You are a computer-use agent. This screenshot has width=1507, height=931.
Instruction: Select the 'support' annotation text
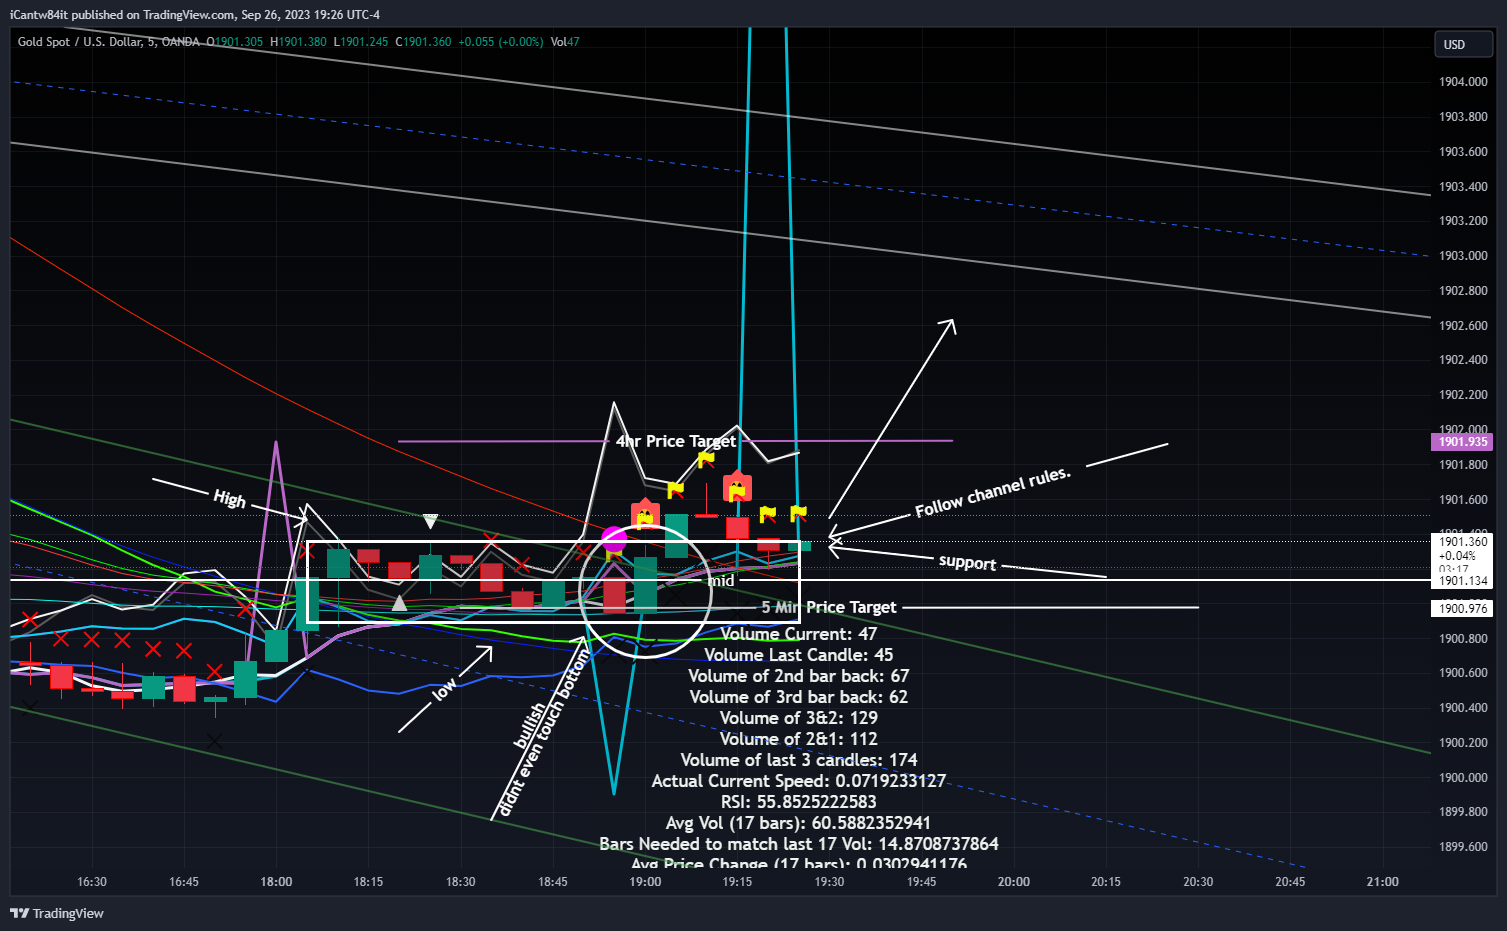(967, 562)
